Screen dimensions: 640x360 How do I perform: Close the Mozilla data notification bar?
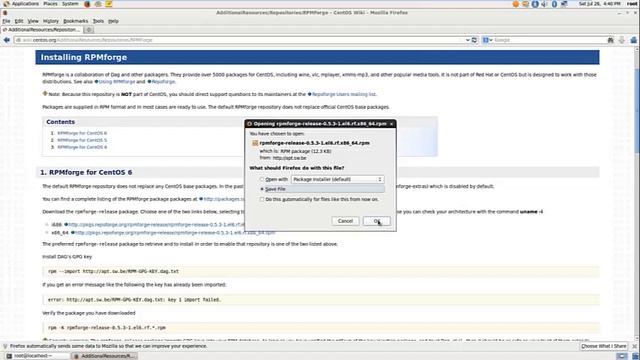click(635, 346)
